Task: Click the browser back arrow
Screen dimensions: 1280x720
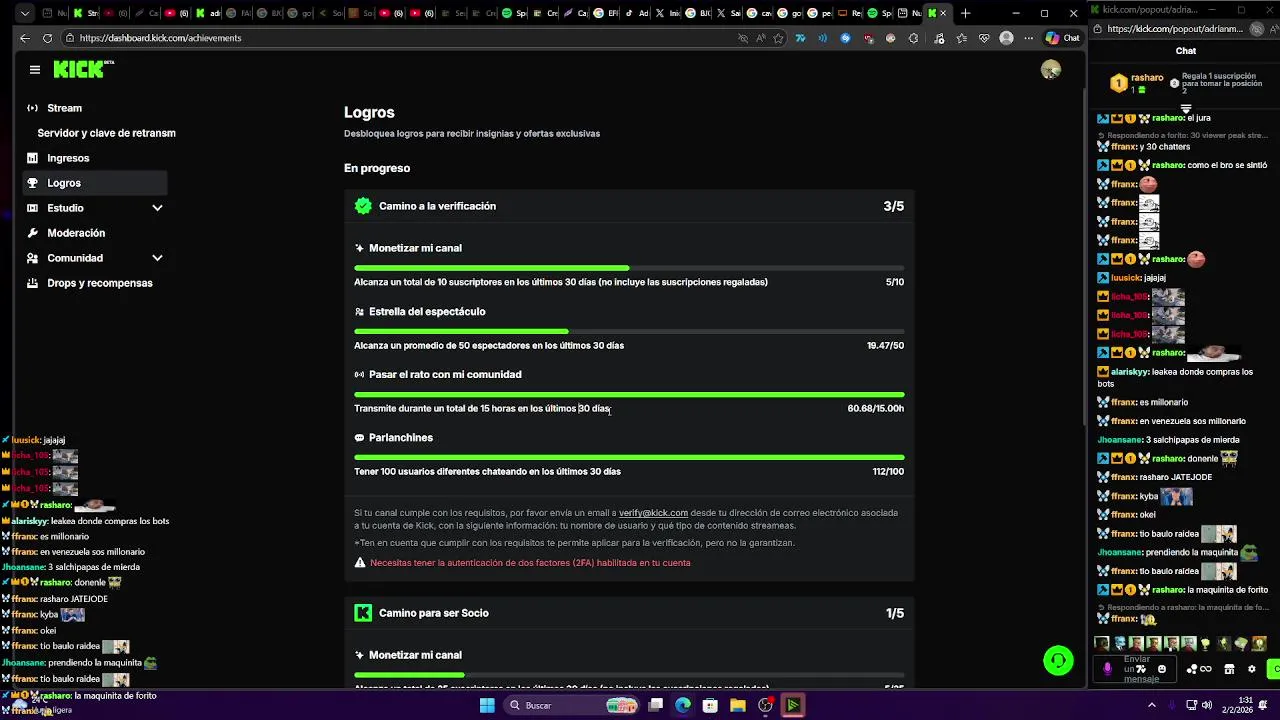Action: 25,38
